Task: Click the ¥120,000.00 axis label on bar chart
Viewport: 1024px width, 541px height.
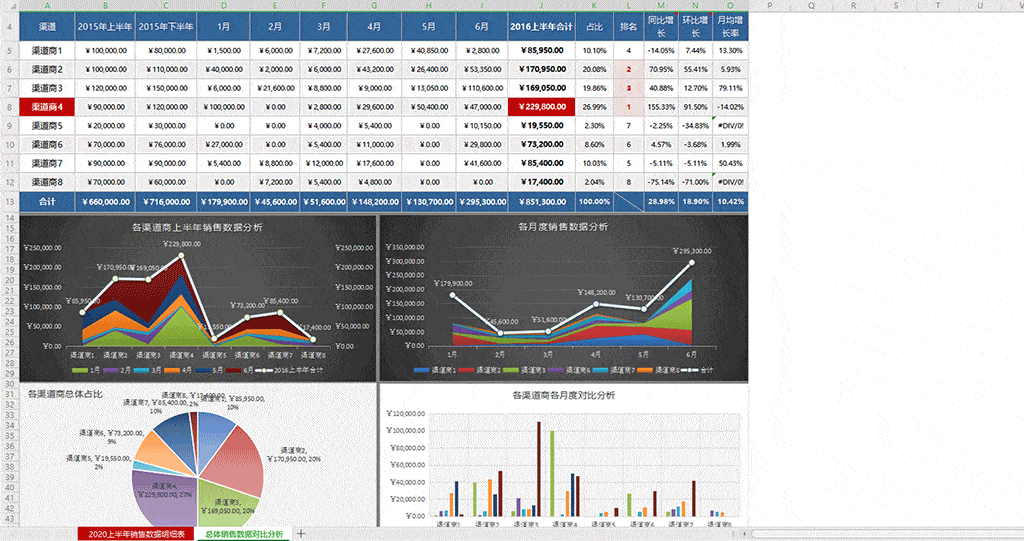Action: (406, 414)
